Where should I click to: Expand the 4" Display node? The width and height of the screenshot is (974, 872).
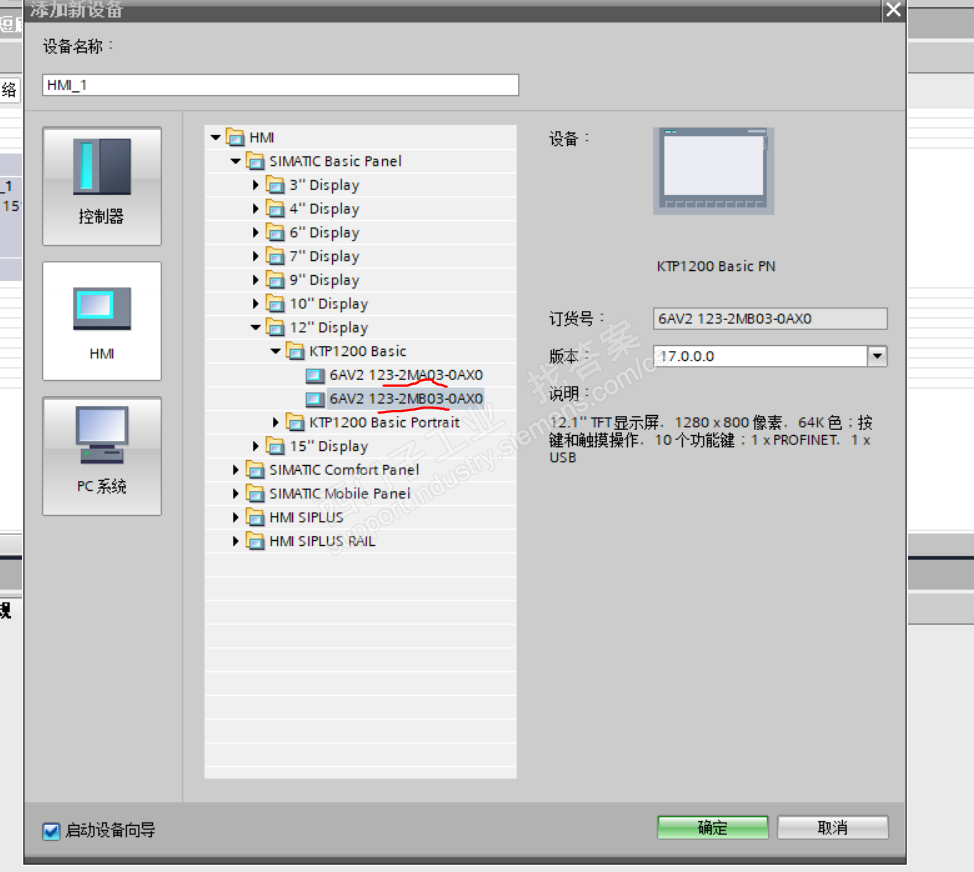[255, 209]
